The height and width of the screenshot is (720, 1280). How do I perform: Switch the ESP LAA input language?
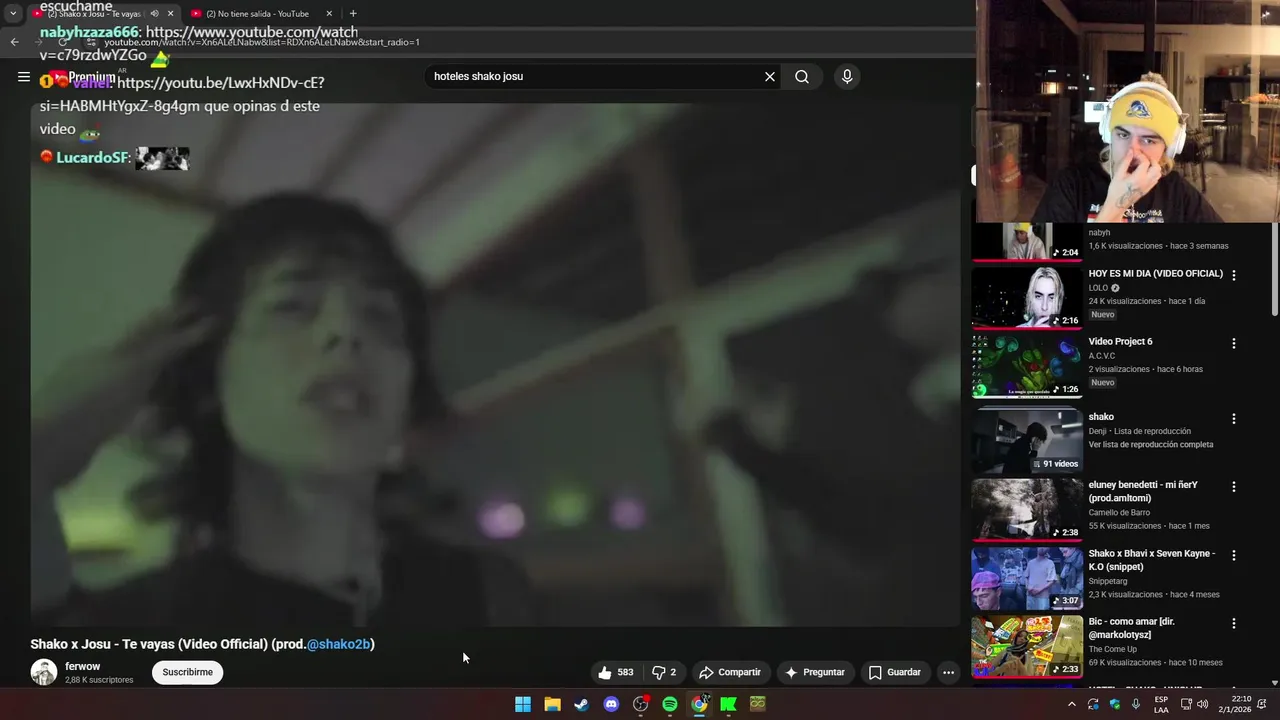pos(1161,704)
